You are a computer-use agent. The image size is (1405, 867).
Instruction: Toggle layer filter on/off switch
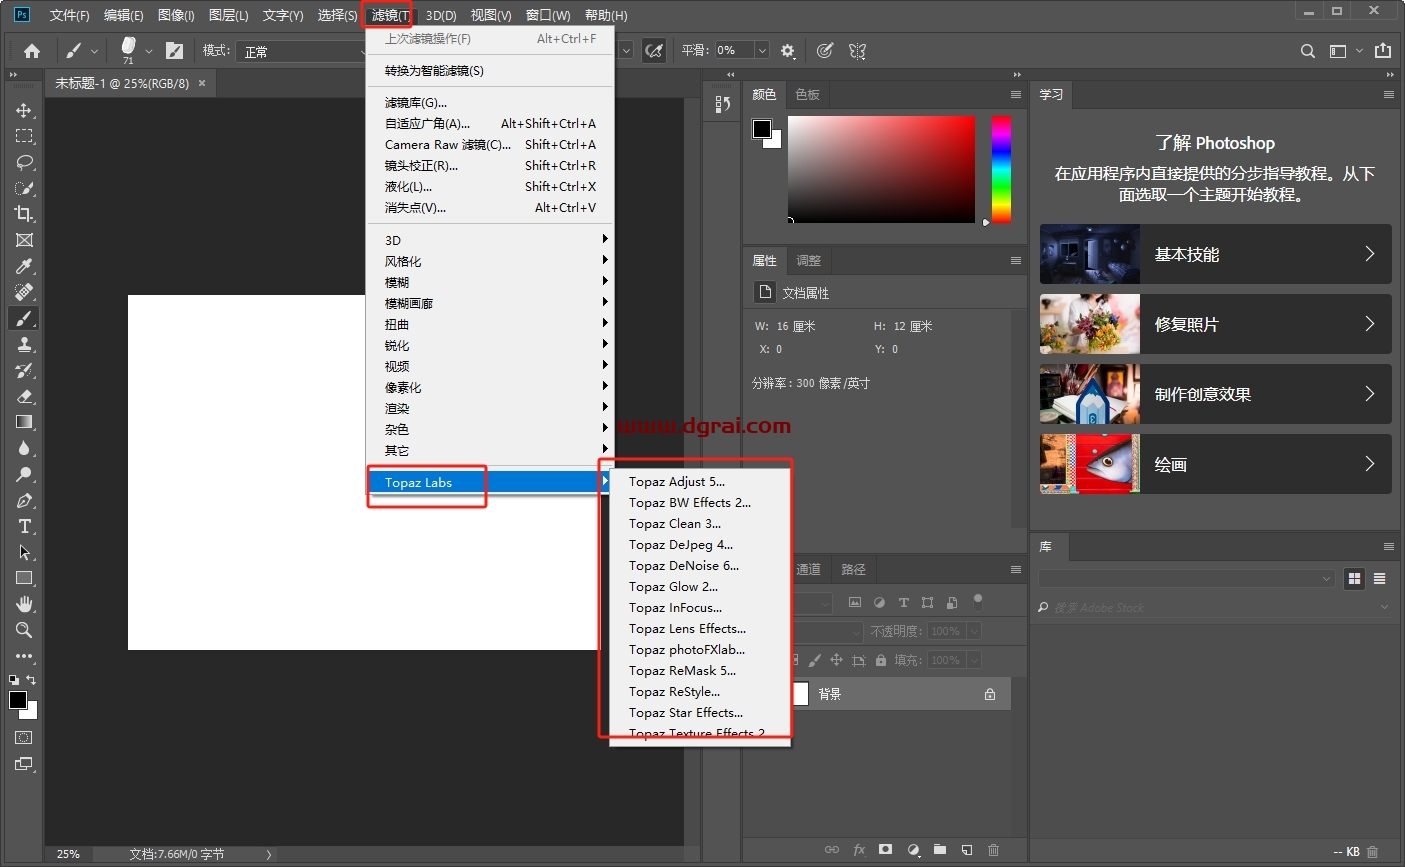coord(978,601)
